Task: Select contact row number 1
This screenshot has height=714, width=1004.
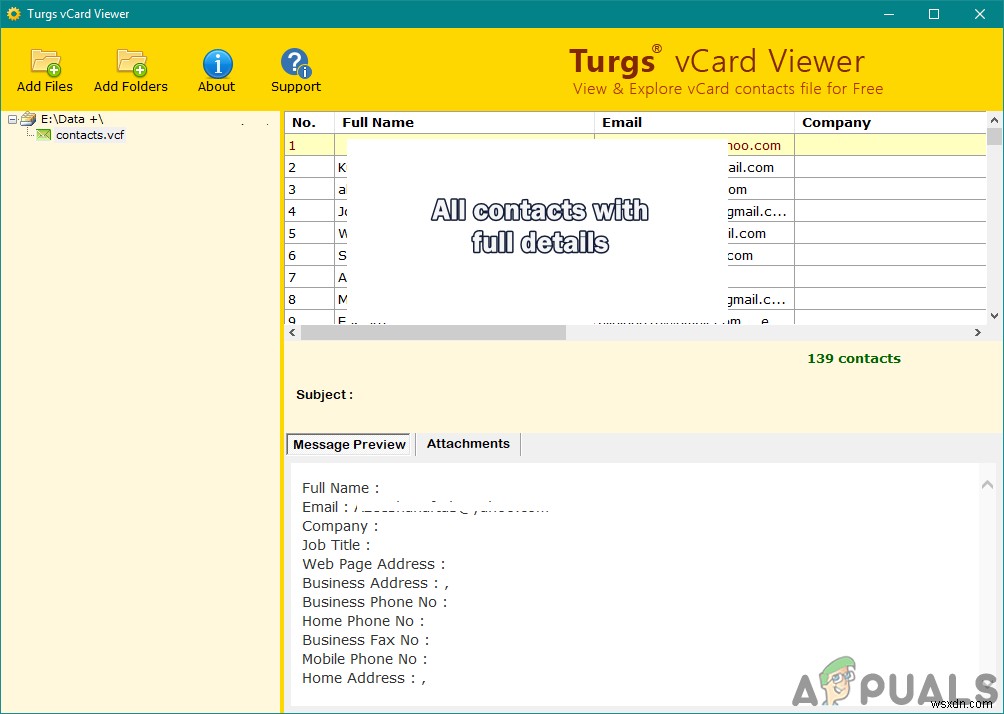Action: click(x=635, y=145)
